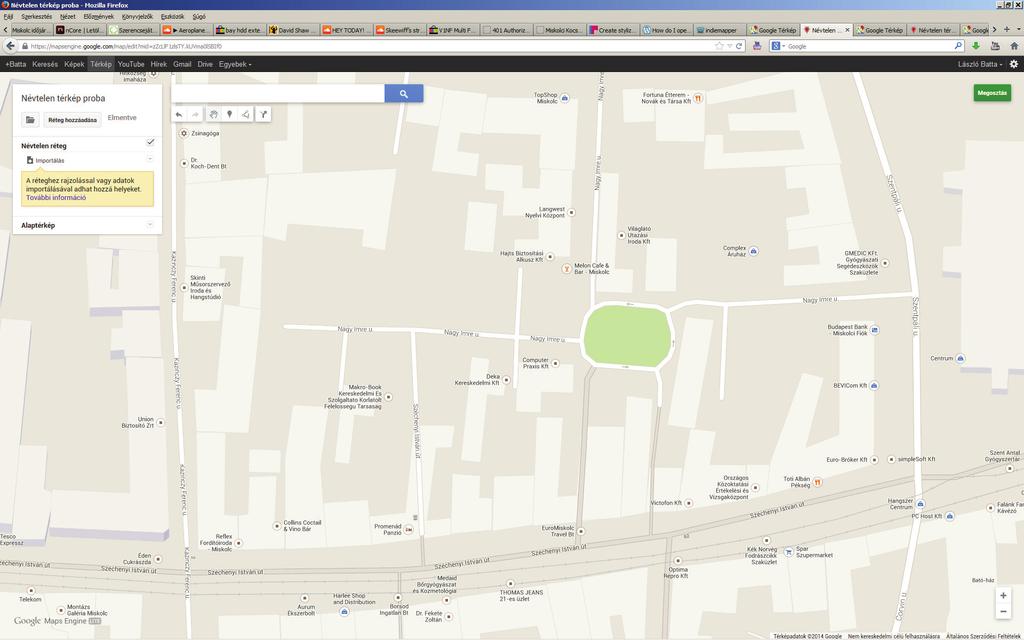Open Drive from the Google bar

(x=205, y=64)
